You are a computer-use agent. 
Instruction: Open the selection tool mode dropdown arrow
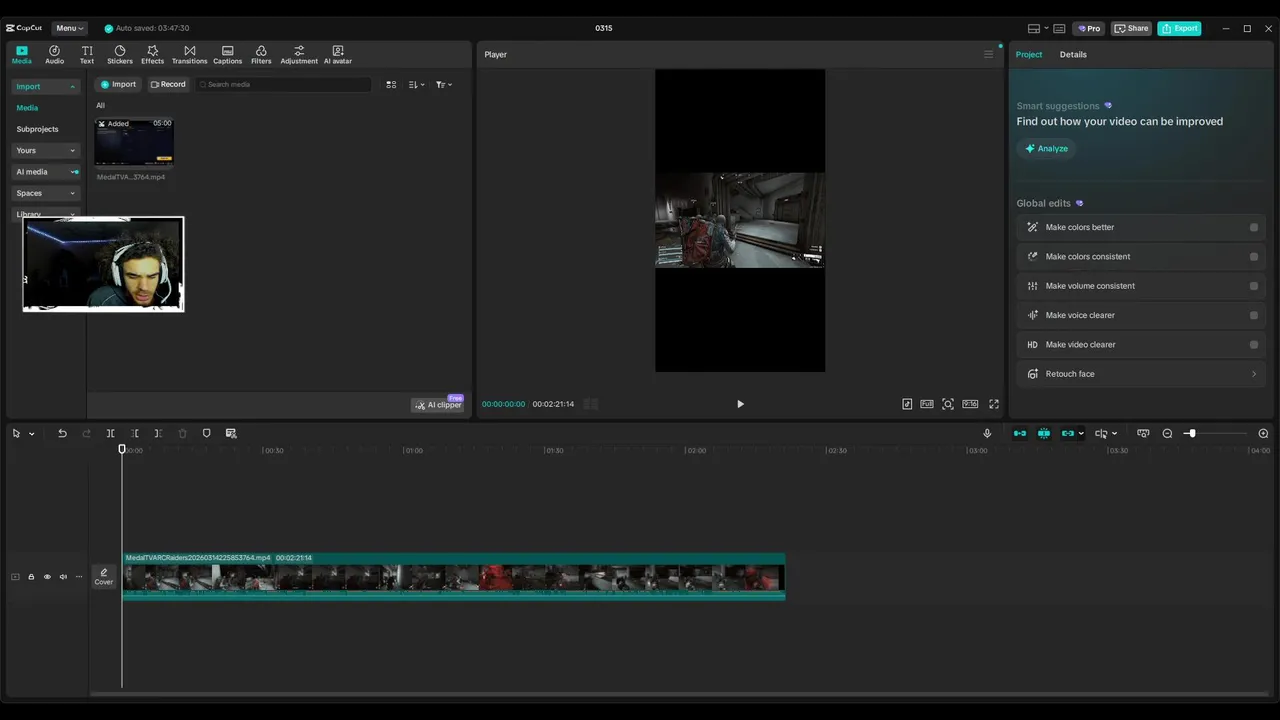32,434
